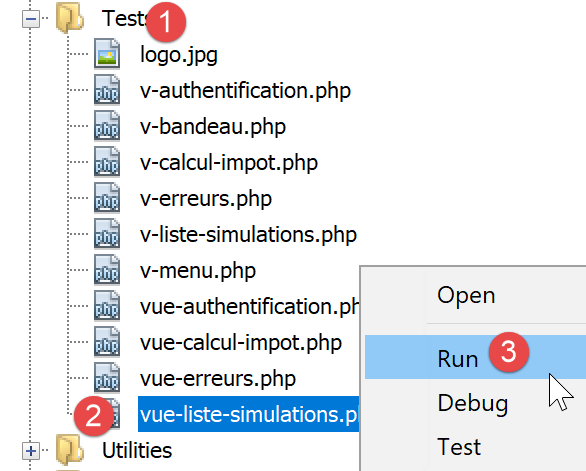The width and height of the screenshot is (586, 471).
Task: Select the Utilities folder label
Action: pos(137,450)
